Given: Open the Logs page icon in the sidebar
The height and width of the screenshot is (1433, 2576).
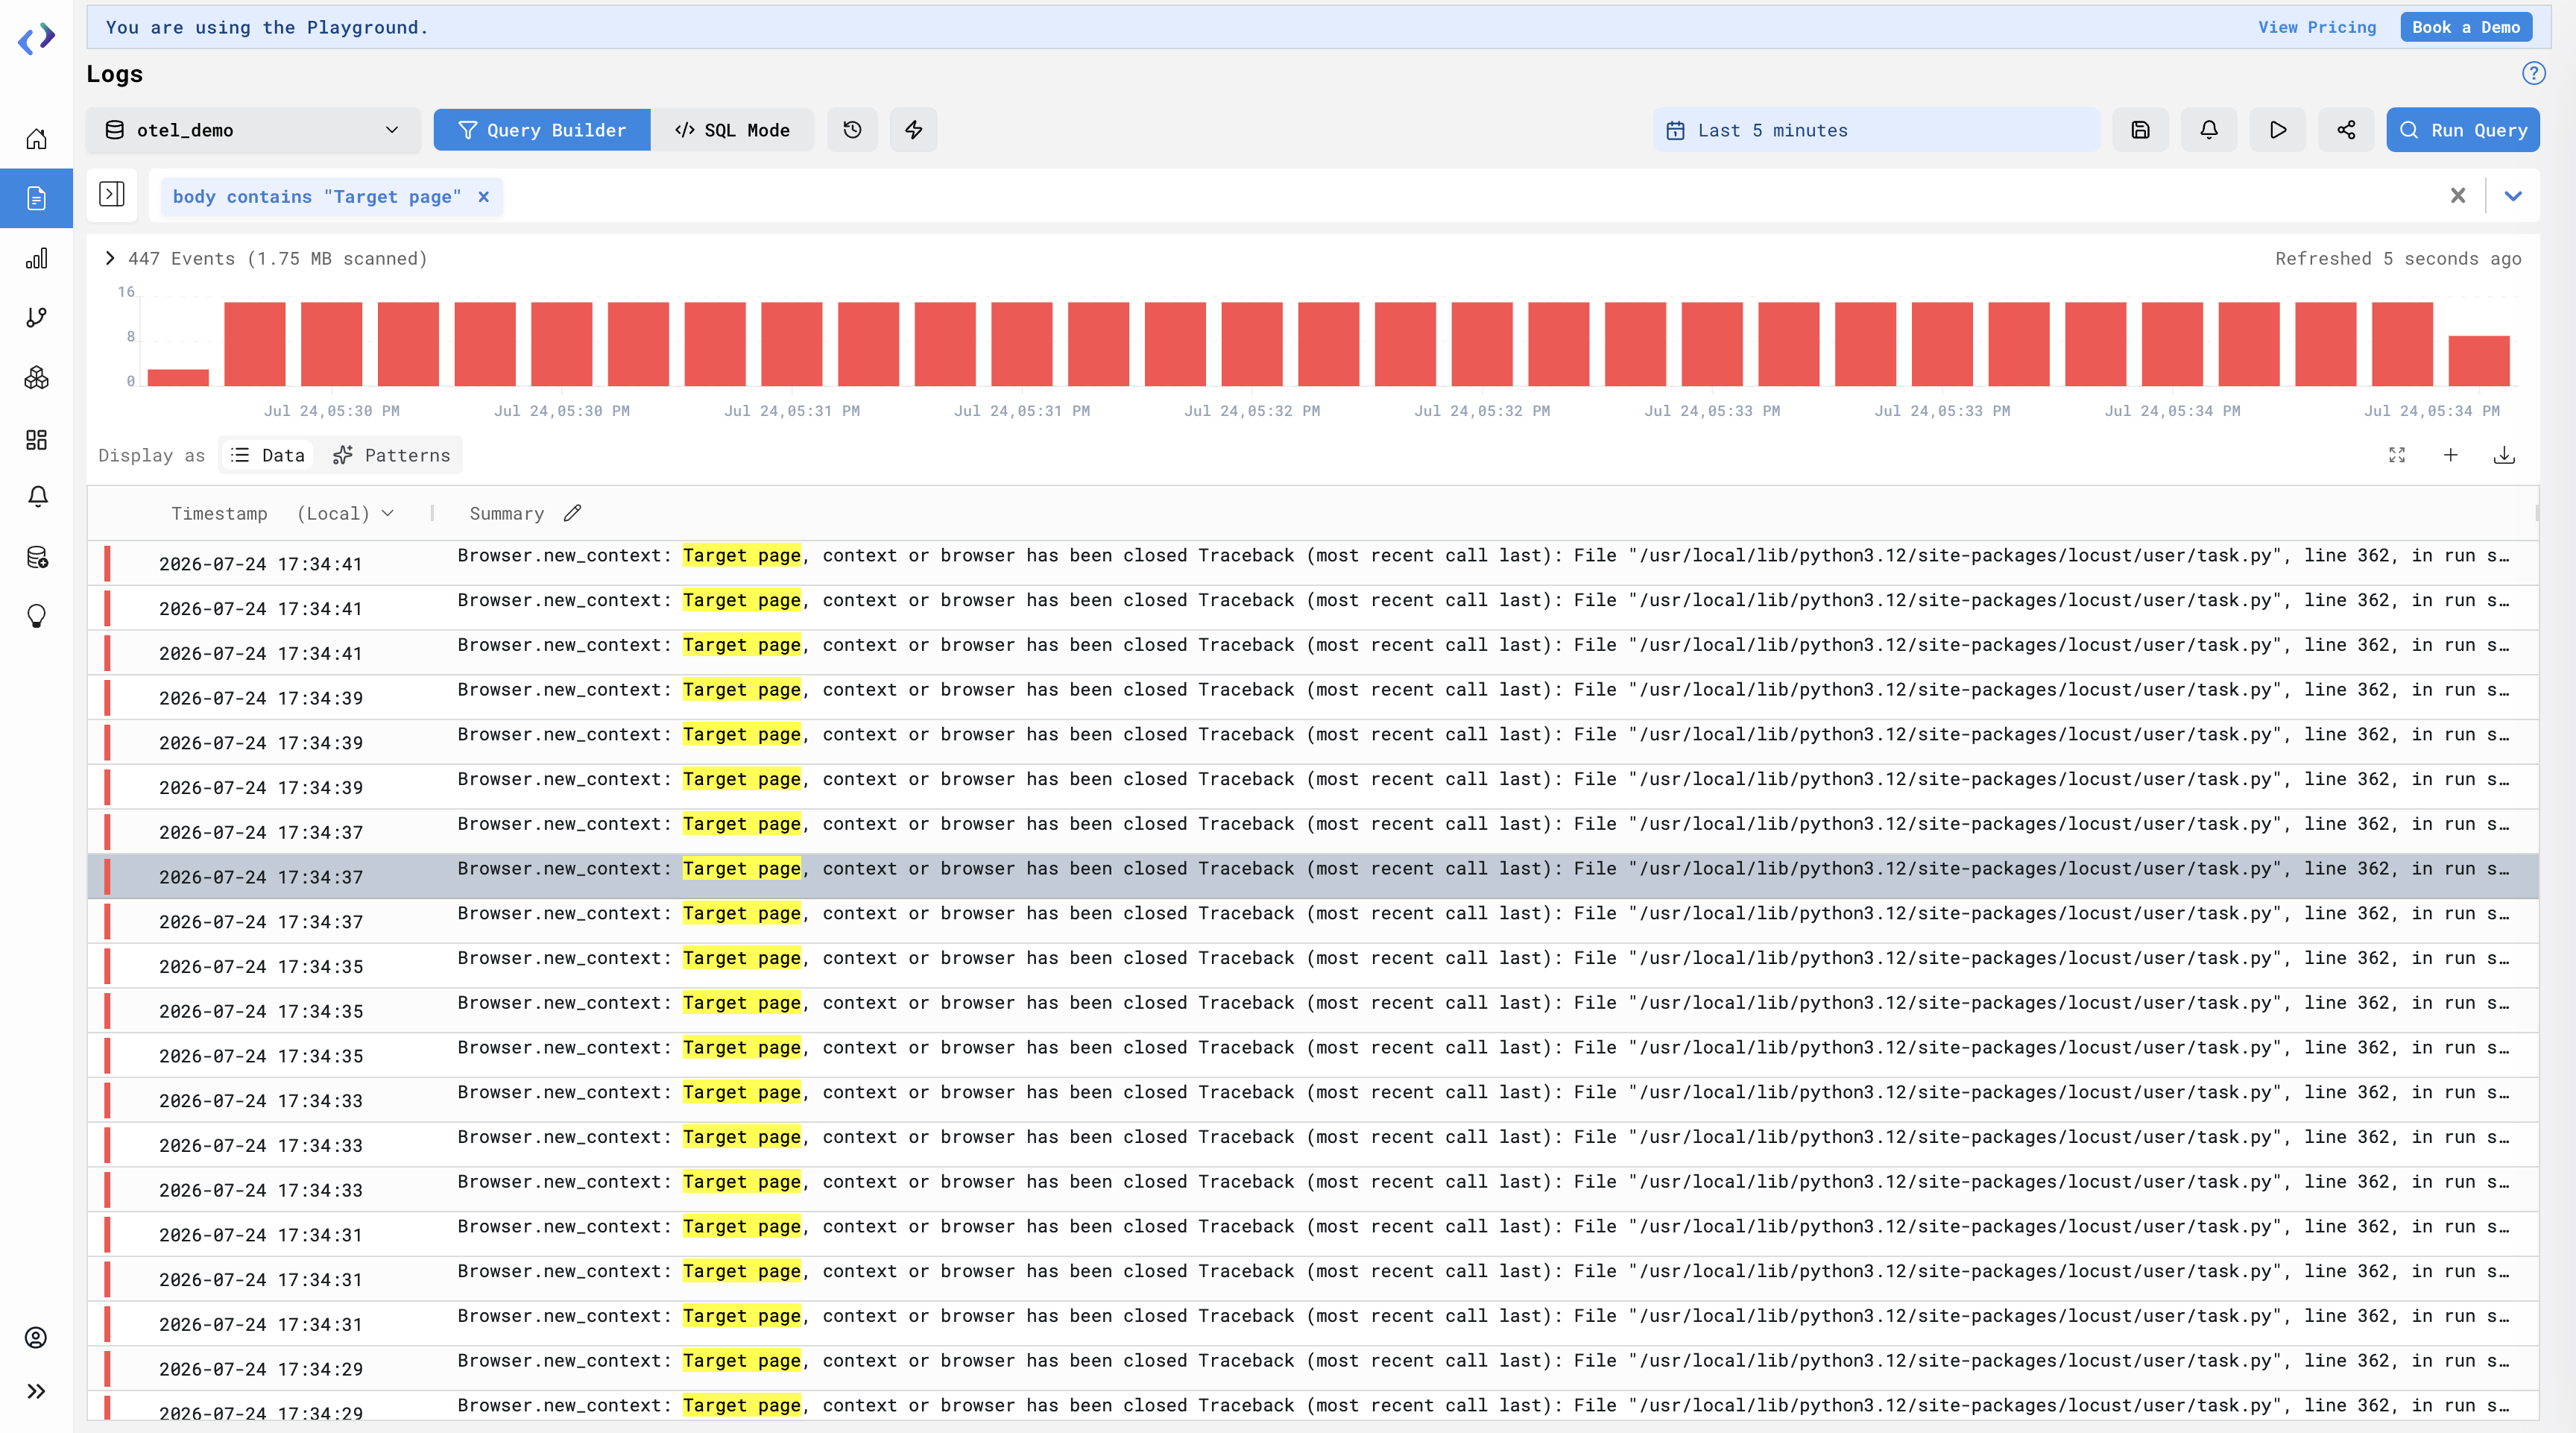Looking at the screenshot, I should click(x=36, y=198).
